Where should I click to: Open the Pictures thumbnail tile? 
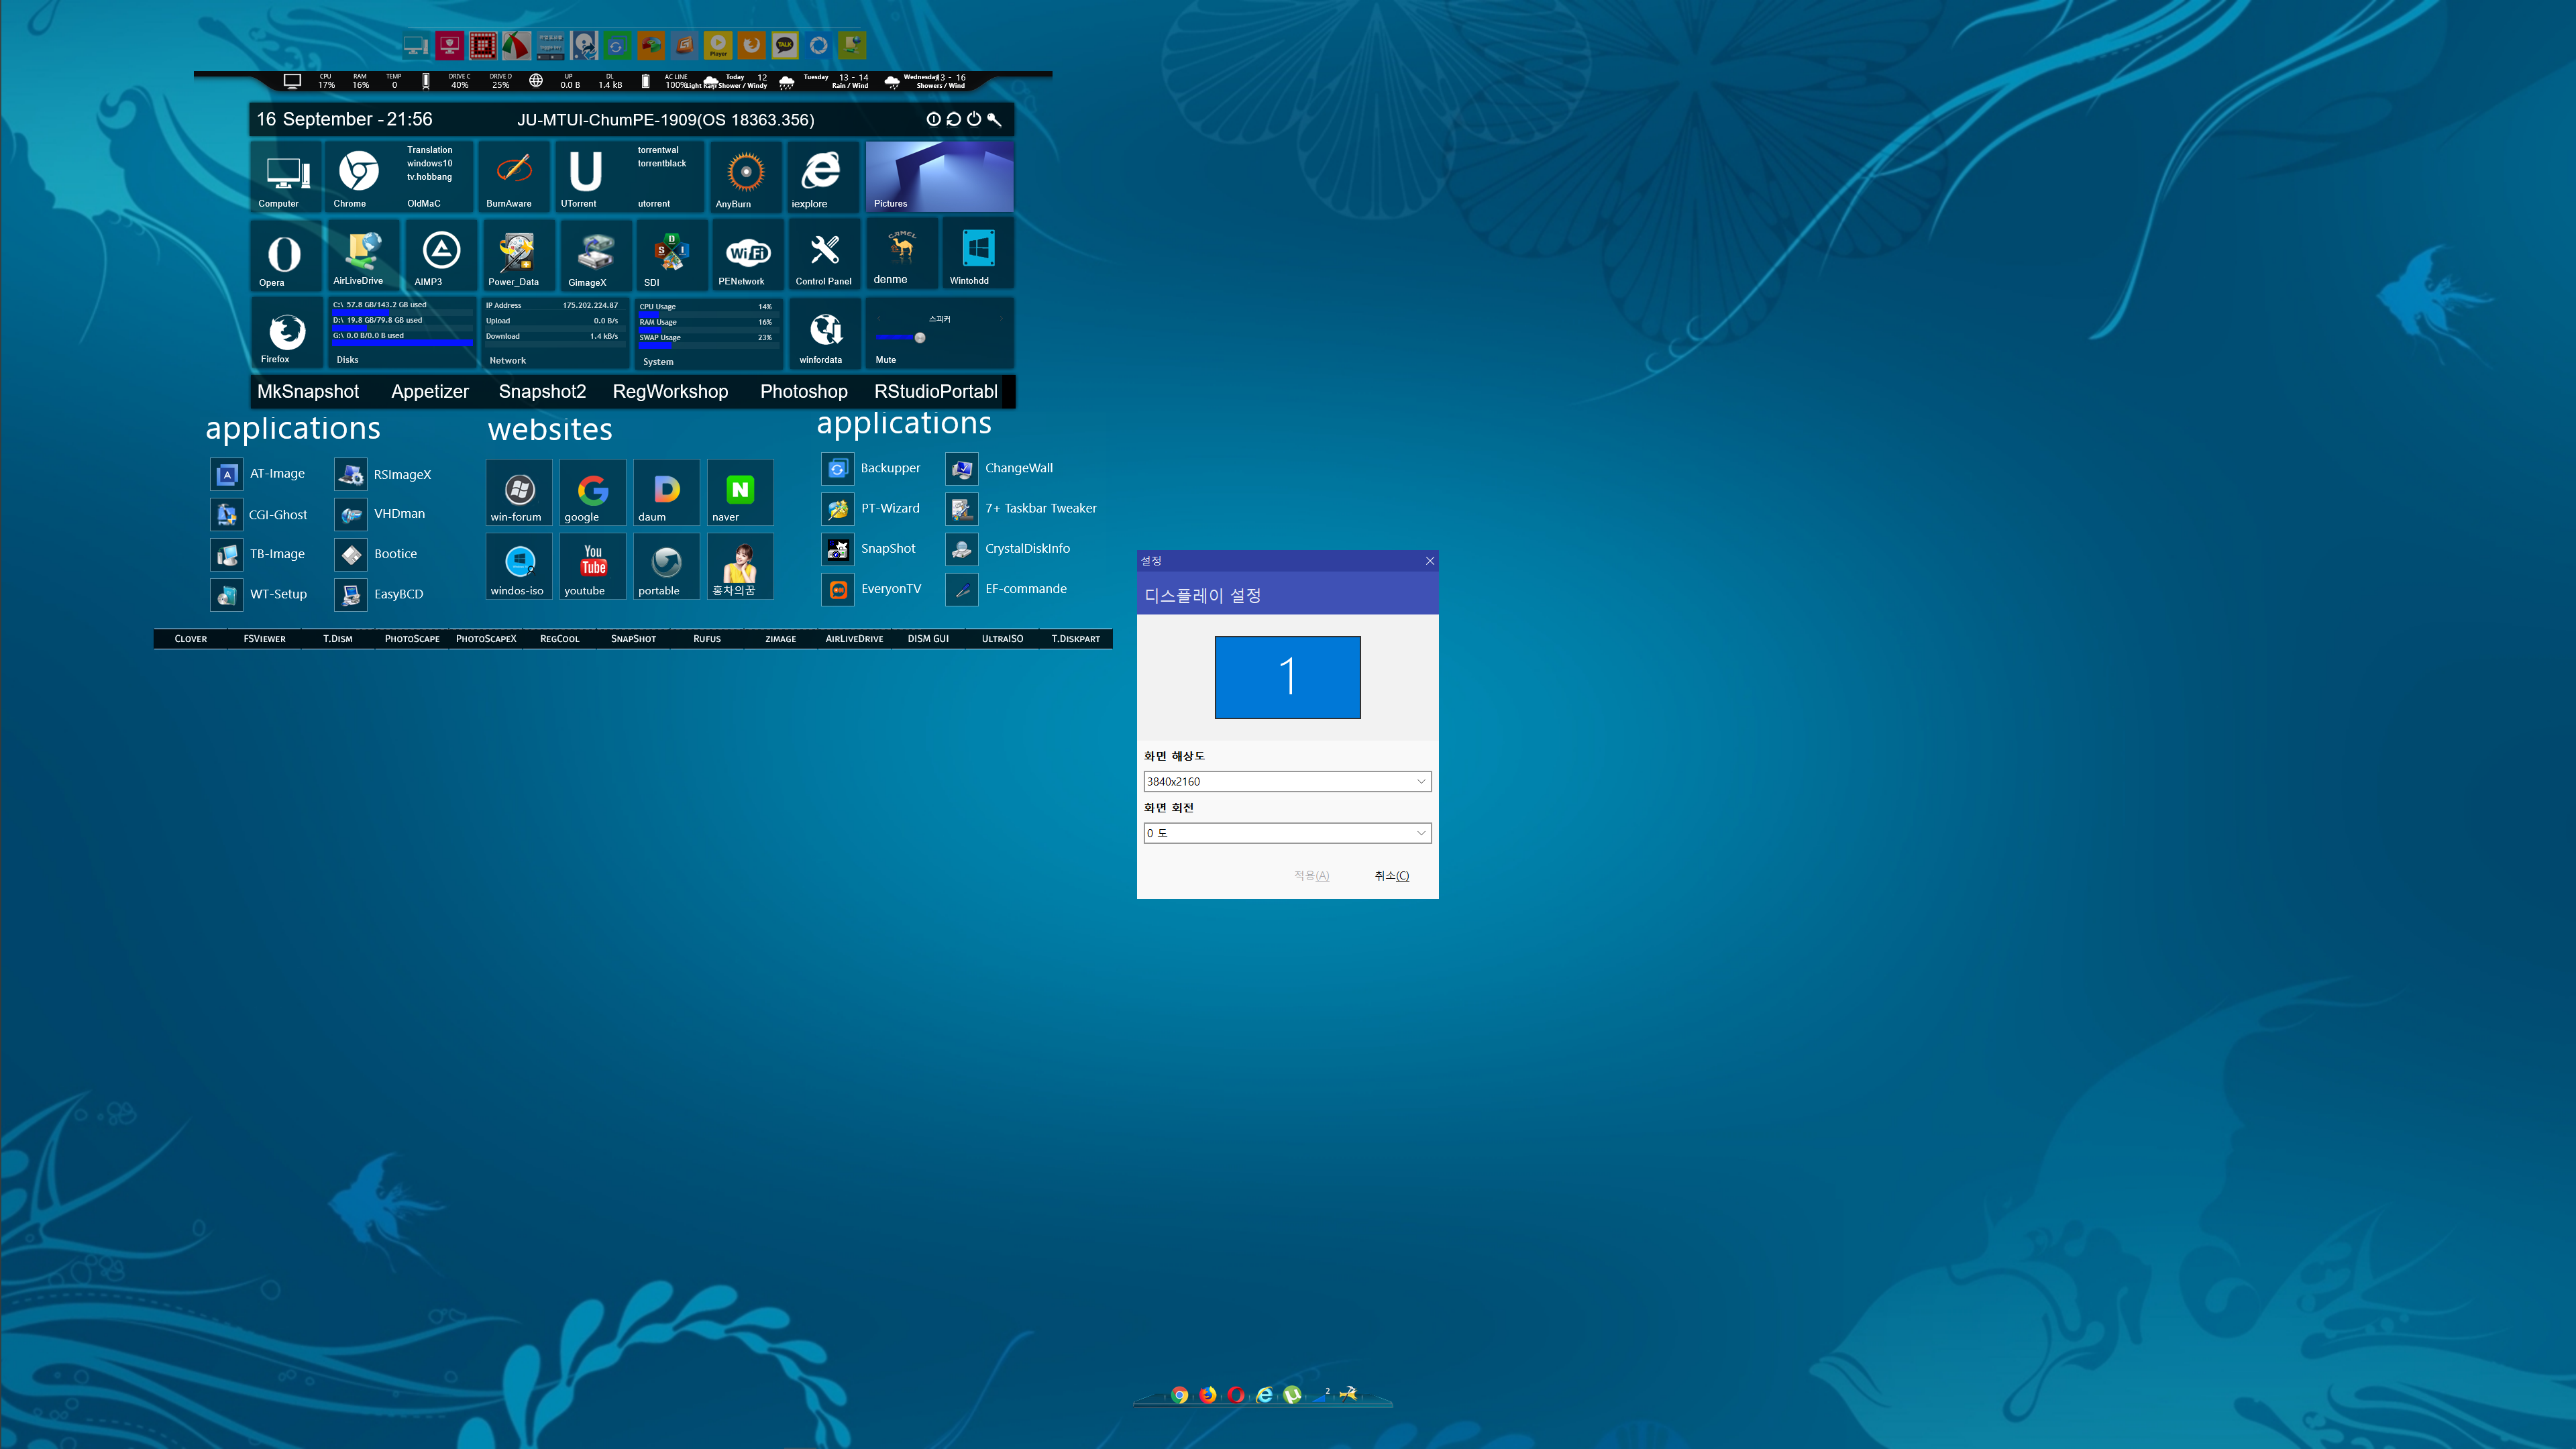[939, 176]
